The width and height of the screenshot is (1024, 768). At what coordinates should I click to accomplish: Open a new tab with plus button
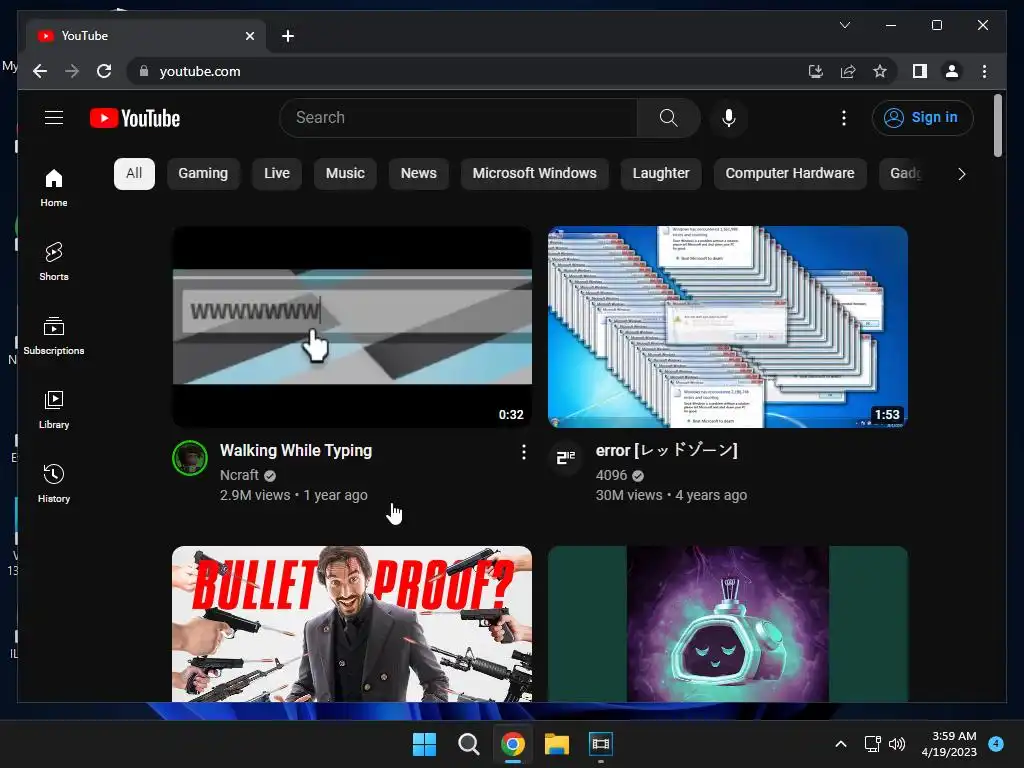[x=287, y=36]
